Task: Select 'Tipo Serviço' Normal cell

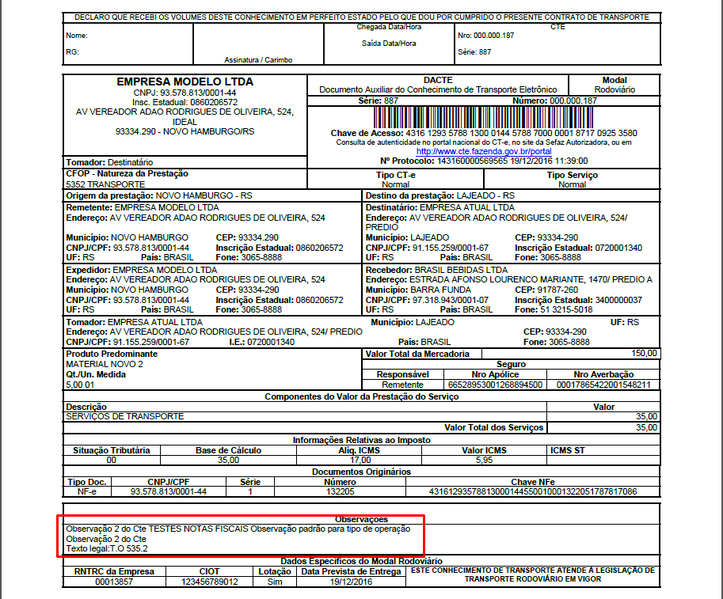Action: 572,179
